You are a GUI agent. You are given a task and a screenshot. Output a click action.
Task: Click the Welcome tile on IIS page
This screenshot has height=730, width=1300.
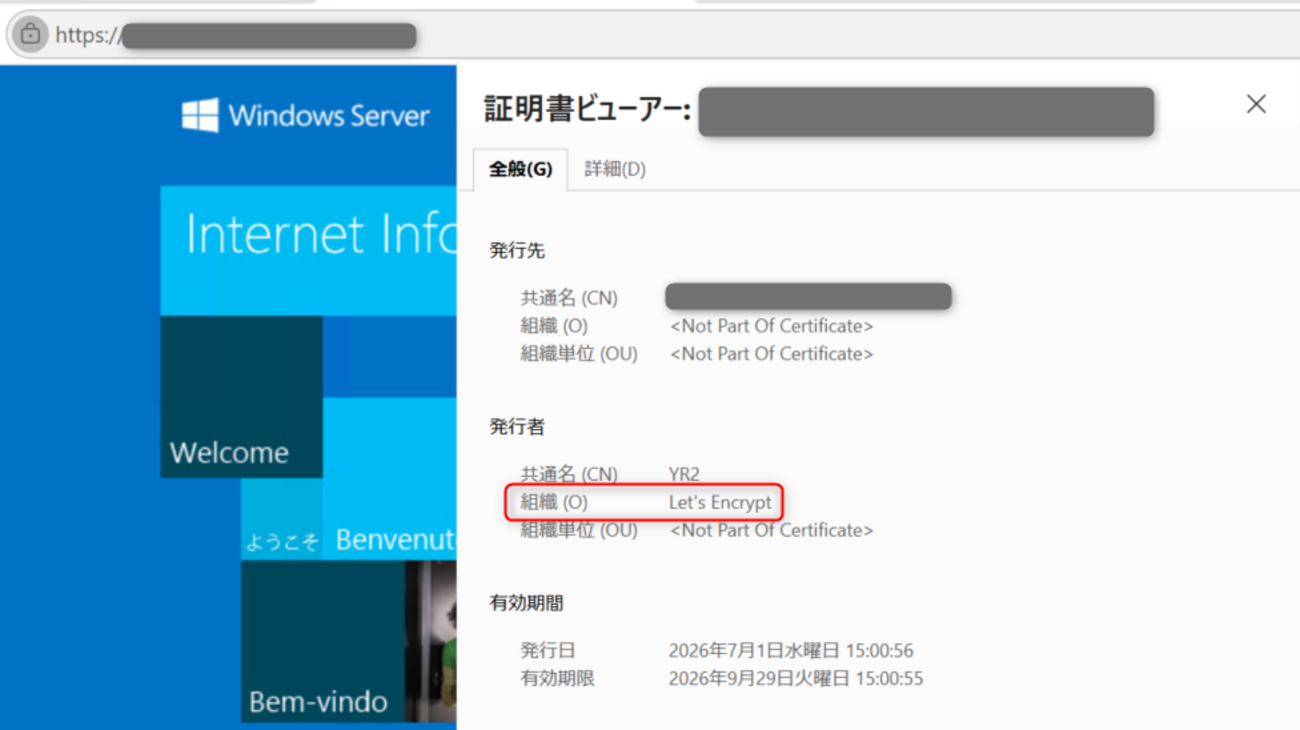click(241, 397)
